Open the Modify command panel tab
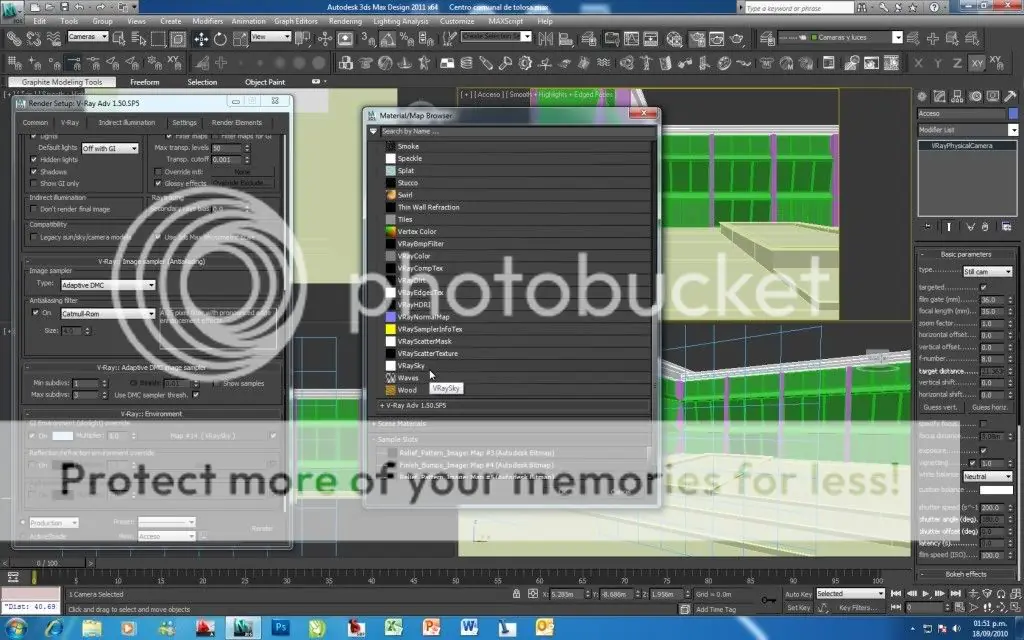This screenshot has height=640, width=1024. [939, 97]
